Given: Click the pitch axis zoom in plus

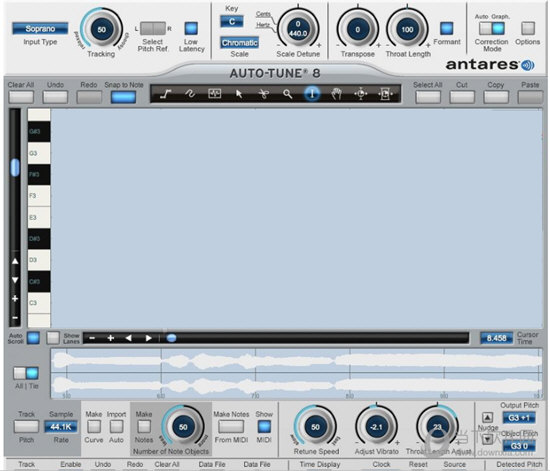Looking at the screenshot, I should (15, 299).
